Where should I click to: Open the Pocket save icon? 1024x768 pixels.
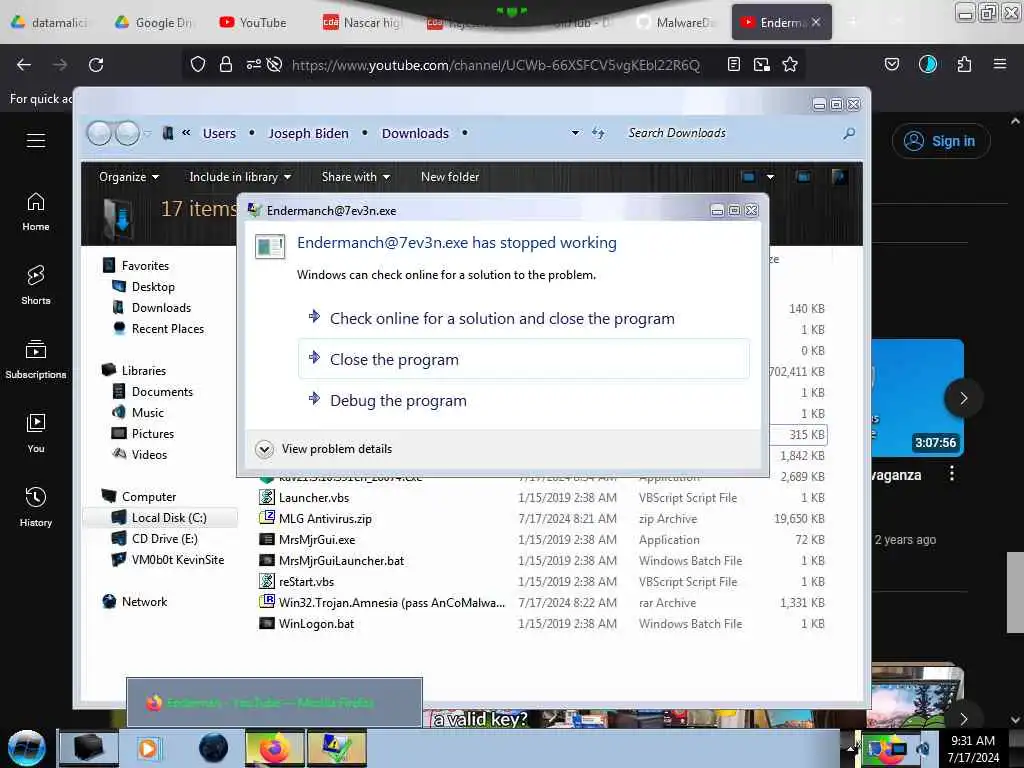tap(891, 64)
